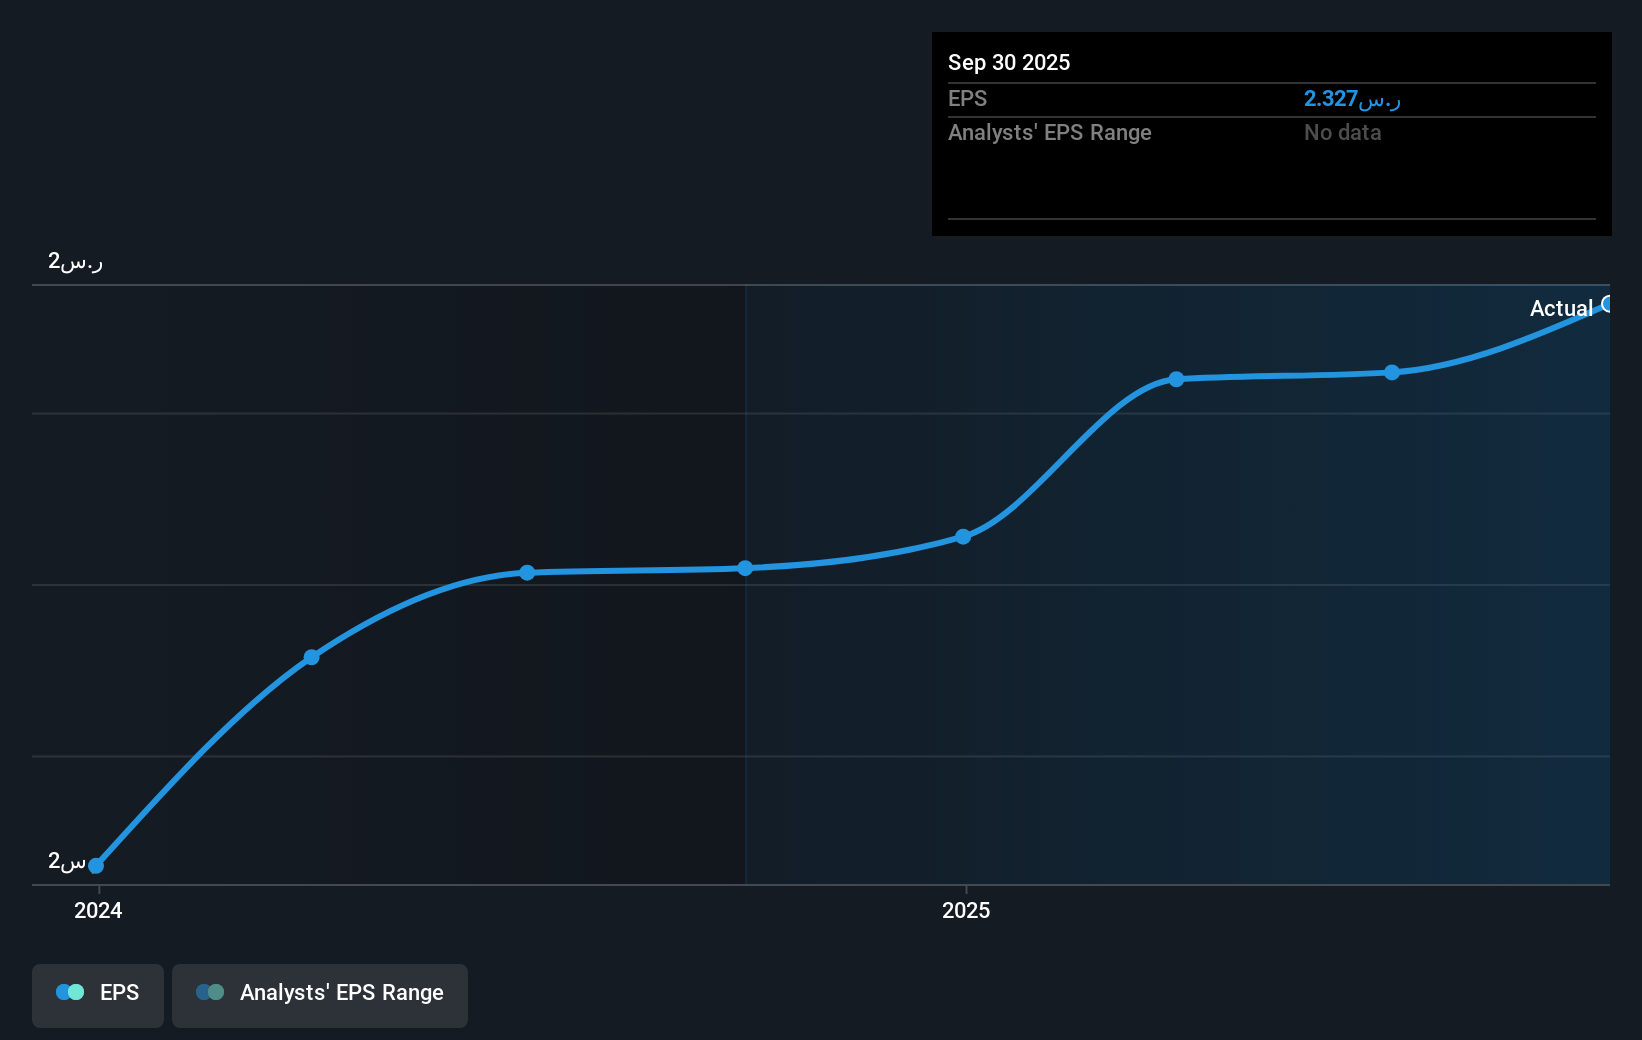Click the top ر.س2 axis value
This screenshot has height=1040, width=1642.
pos(72,260)
